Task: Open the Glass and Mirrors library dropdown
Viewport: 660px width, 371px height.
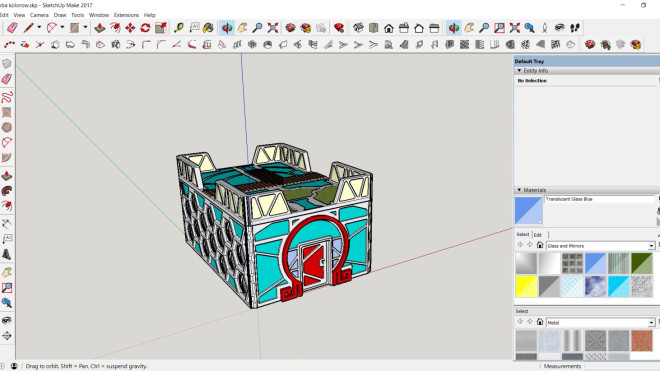Action: tap(651, 246)
